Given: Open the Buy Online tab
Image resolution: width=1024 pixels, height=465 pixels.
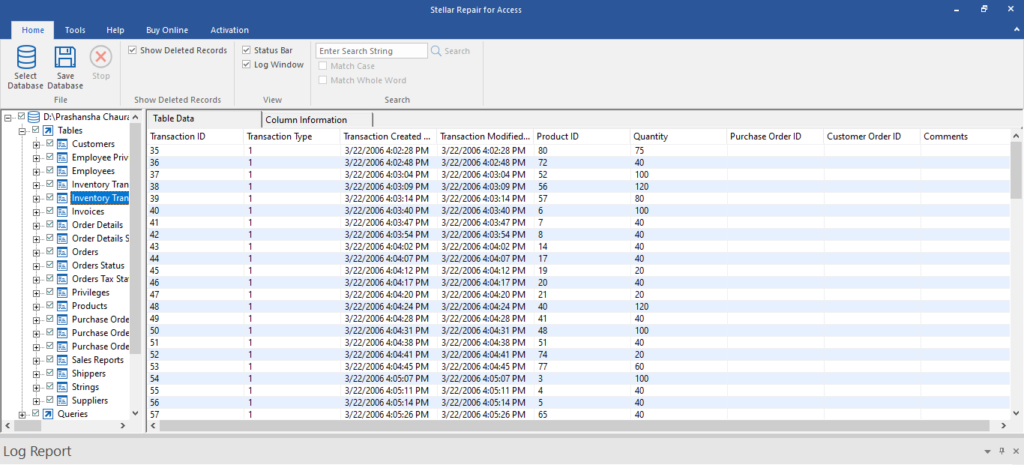Looking at the screenshot, I should coord(167,30).
